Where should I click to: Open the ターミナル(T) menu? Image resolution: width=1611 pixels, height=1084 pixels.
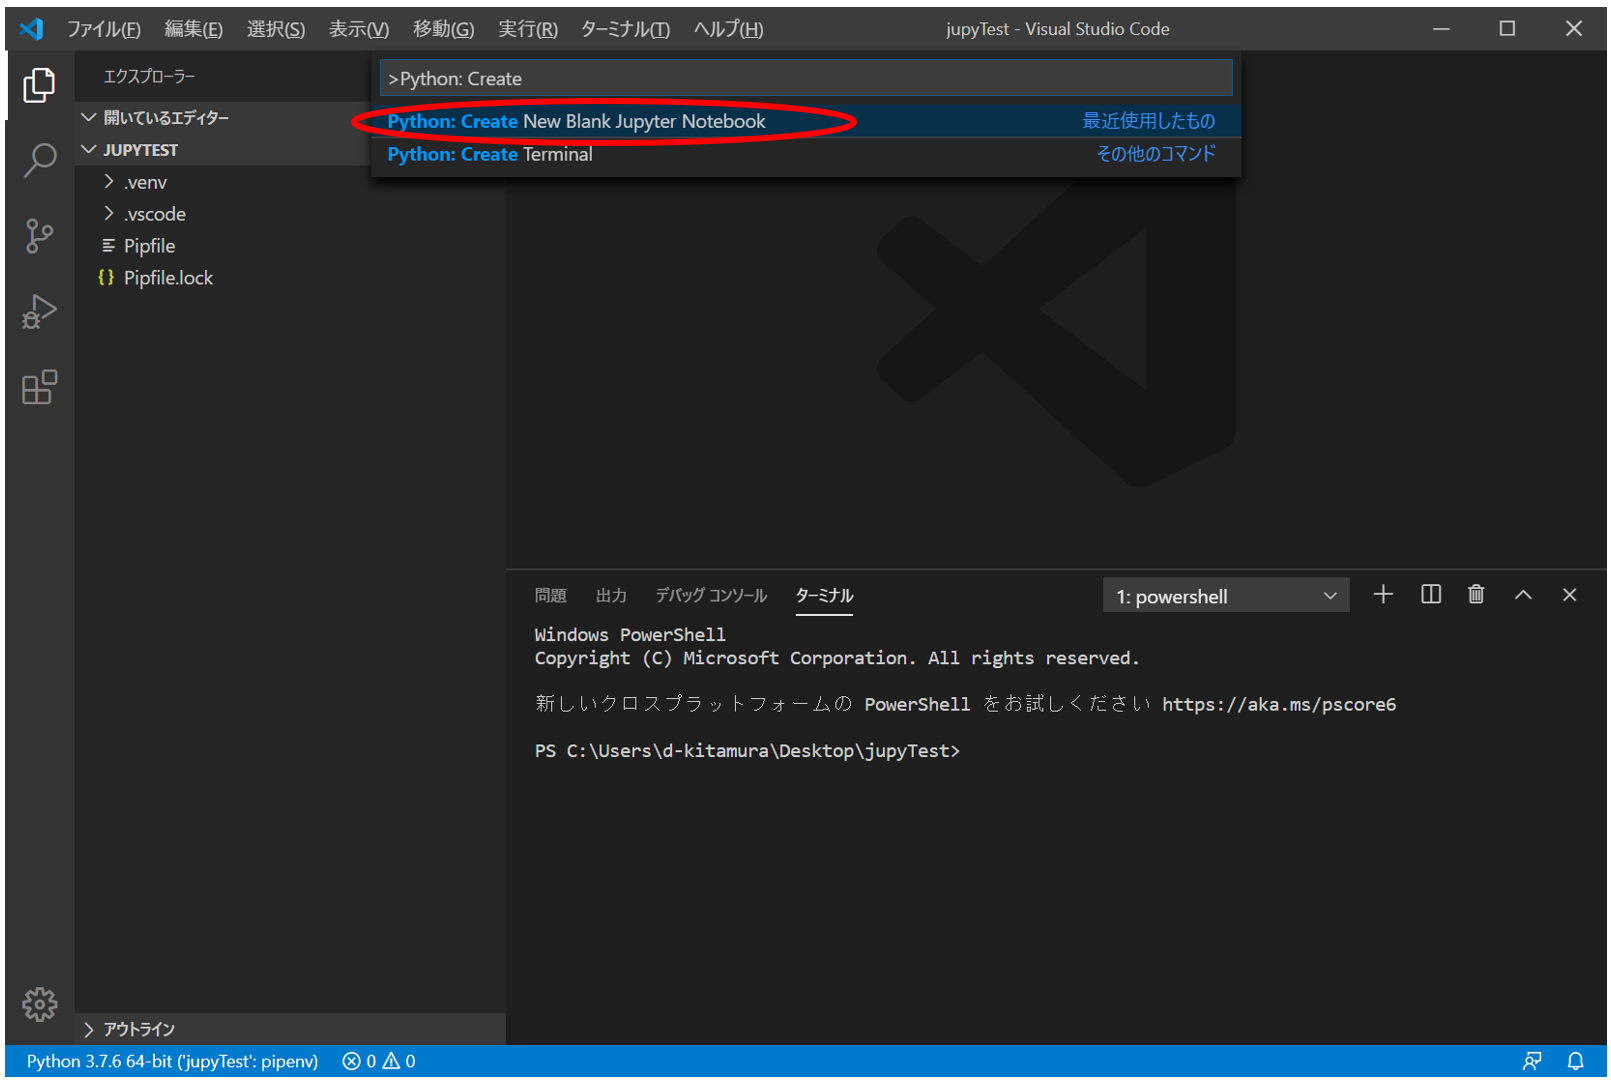625,29
